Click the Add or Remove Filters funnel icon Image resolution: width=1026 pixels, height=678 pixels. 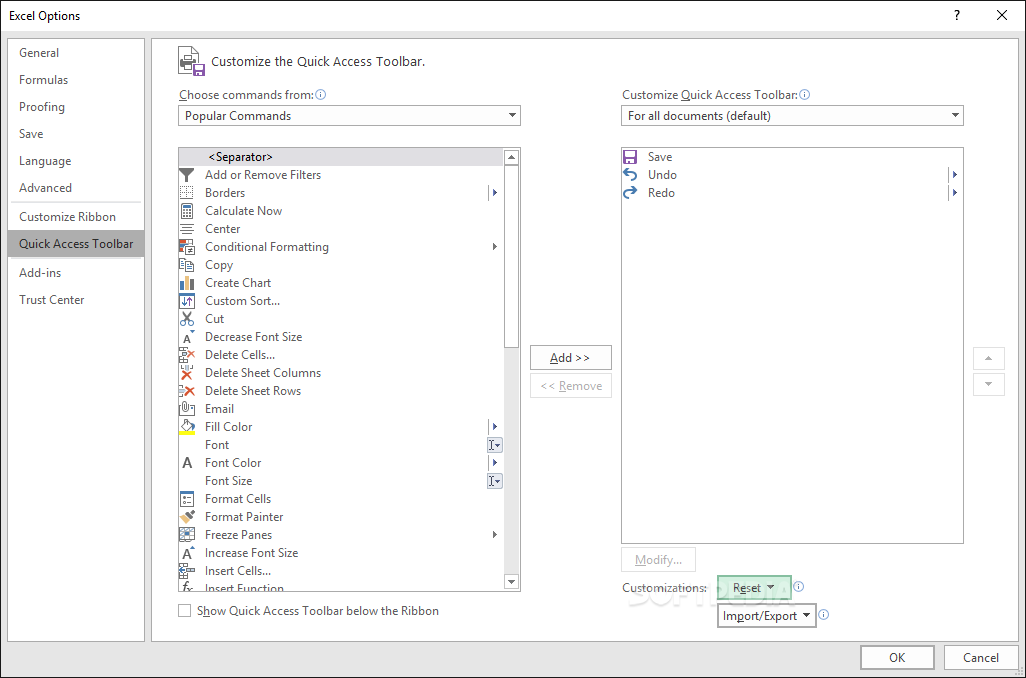click(x=187, y=175)
